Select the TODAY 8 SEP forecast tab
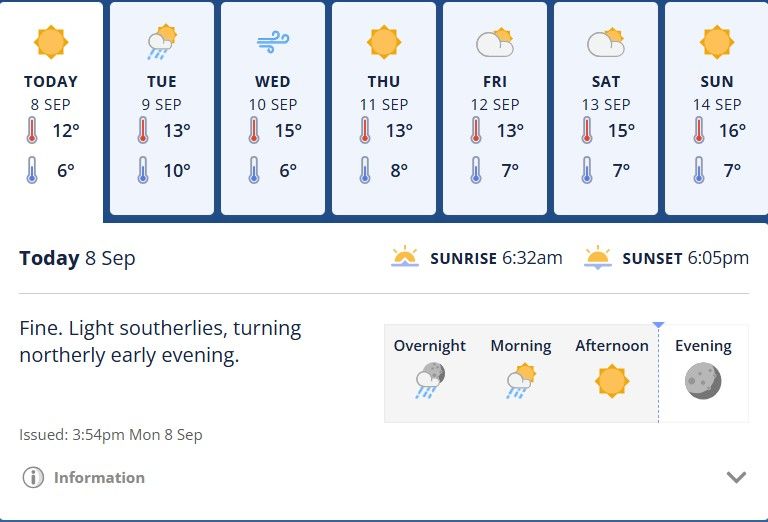Screen dimensions: 768x522 point(51,112)
